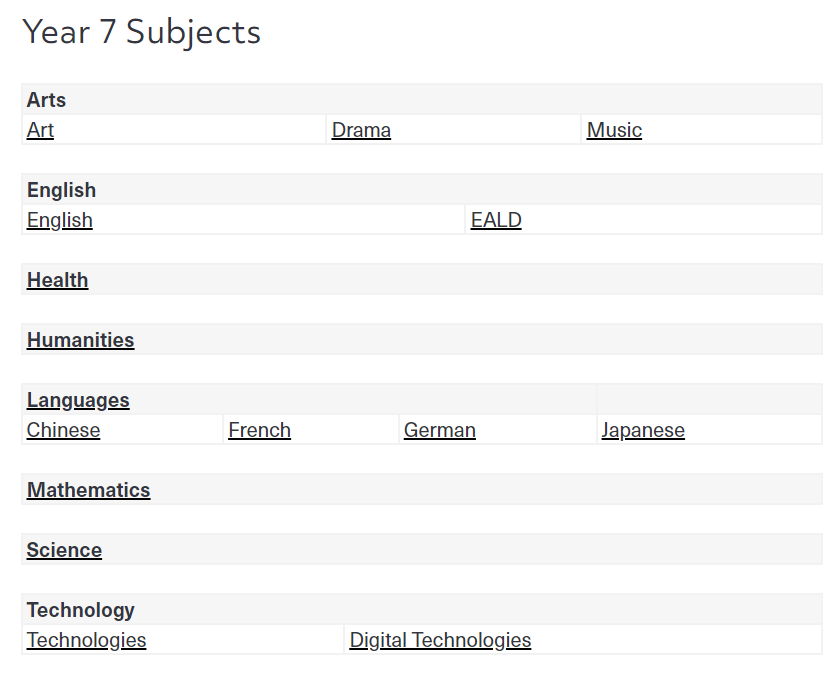The width and height of the screenshot is (834, 699).
Task: Click the bold Arts section heading
Action: (x=46, y=100)
